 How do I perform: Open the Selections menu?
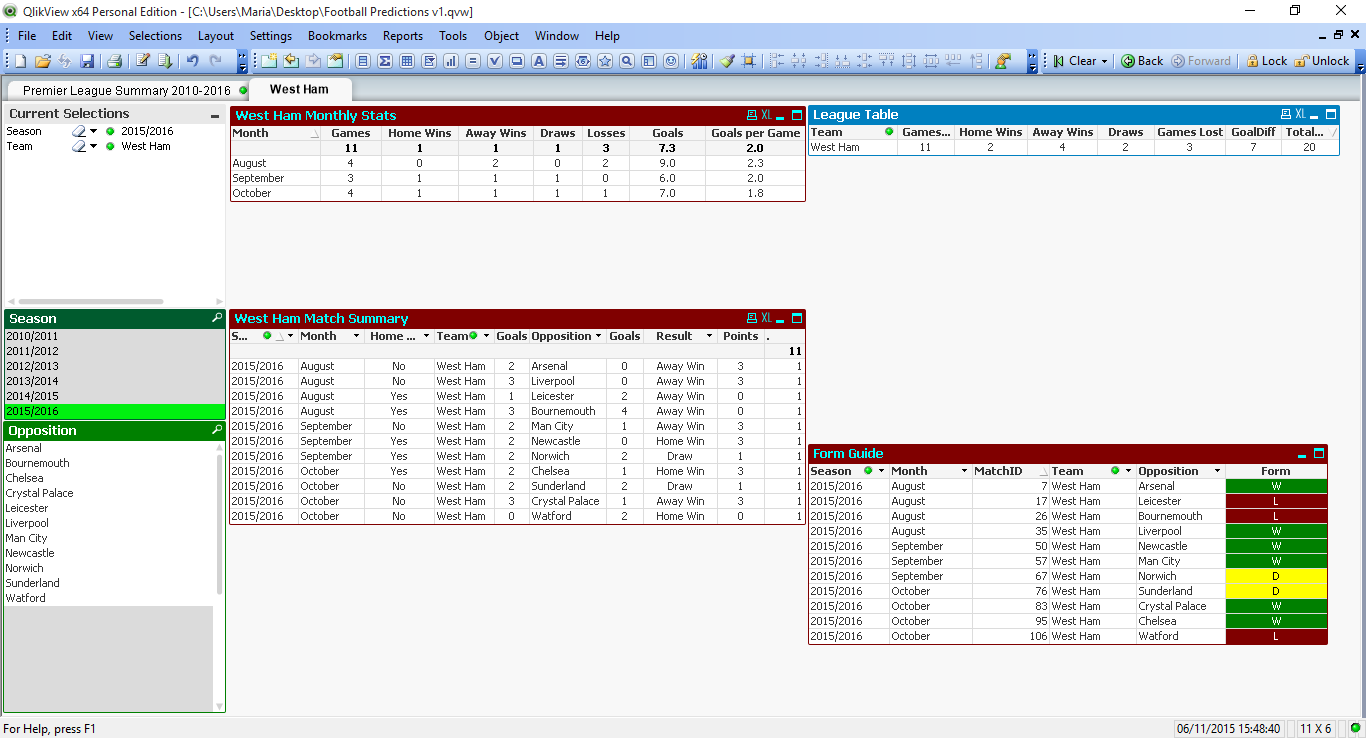(155, 36)
